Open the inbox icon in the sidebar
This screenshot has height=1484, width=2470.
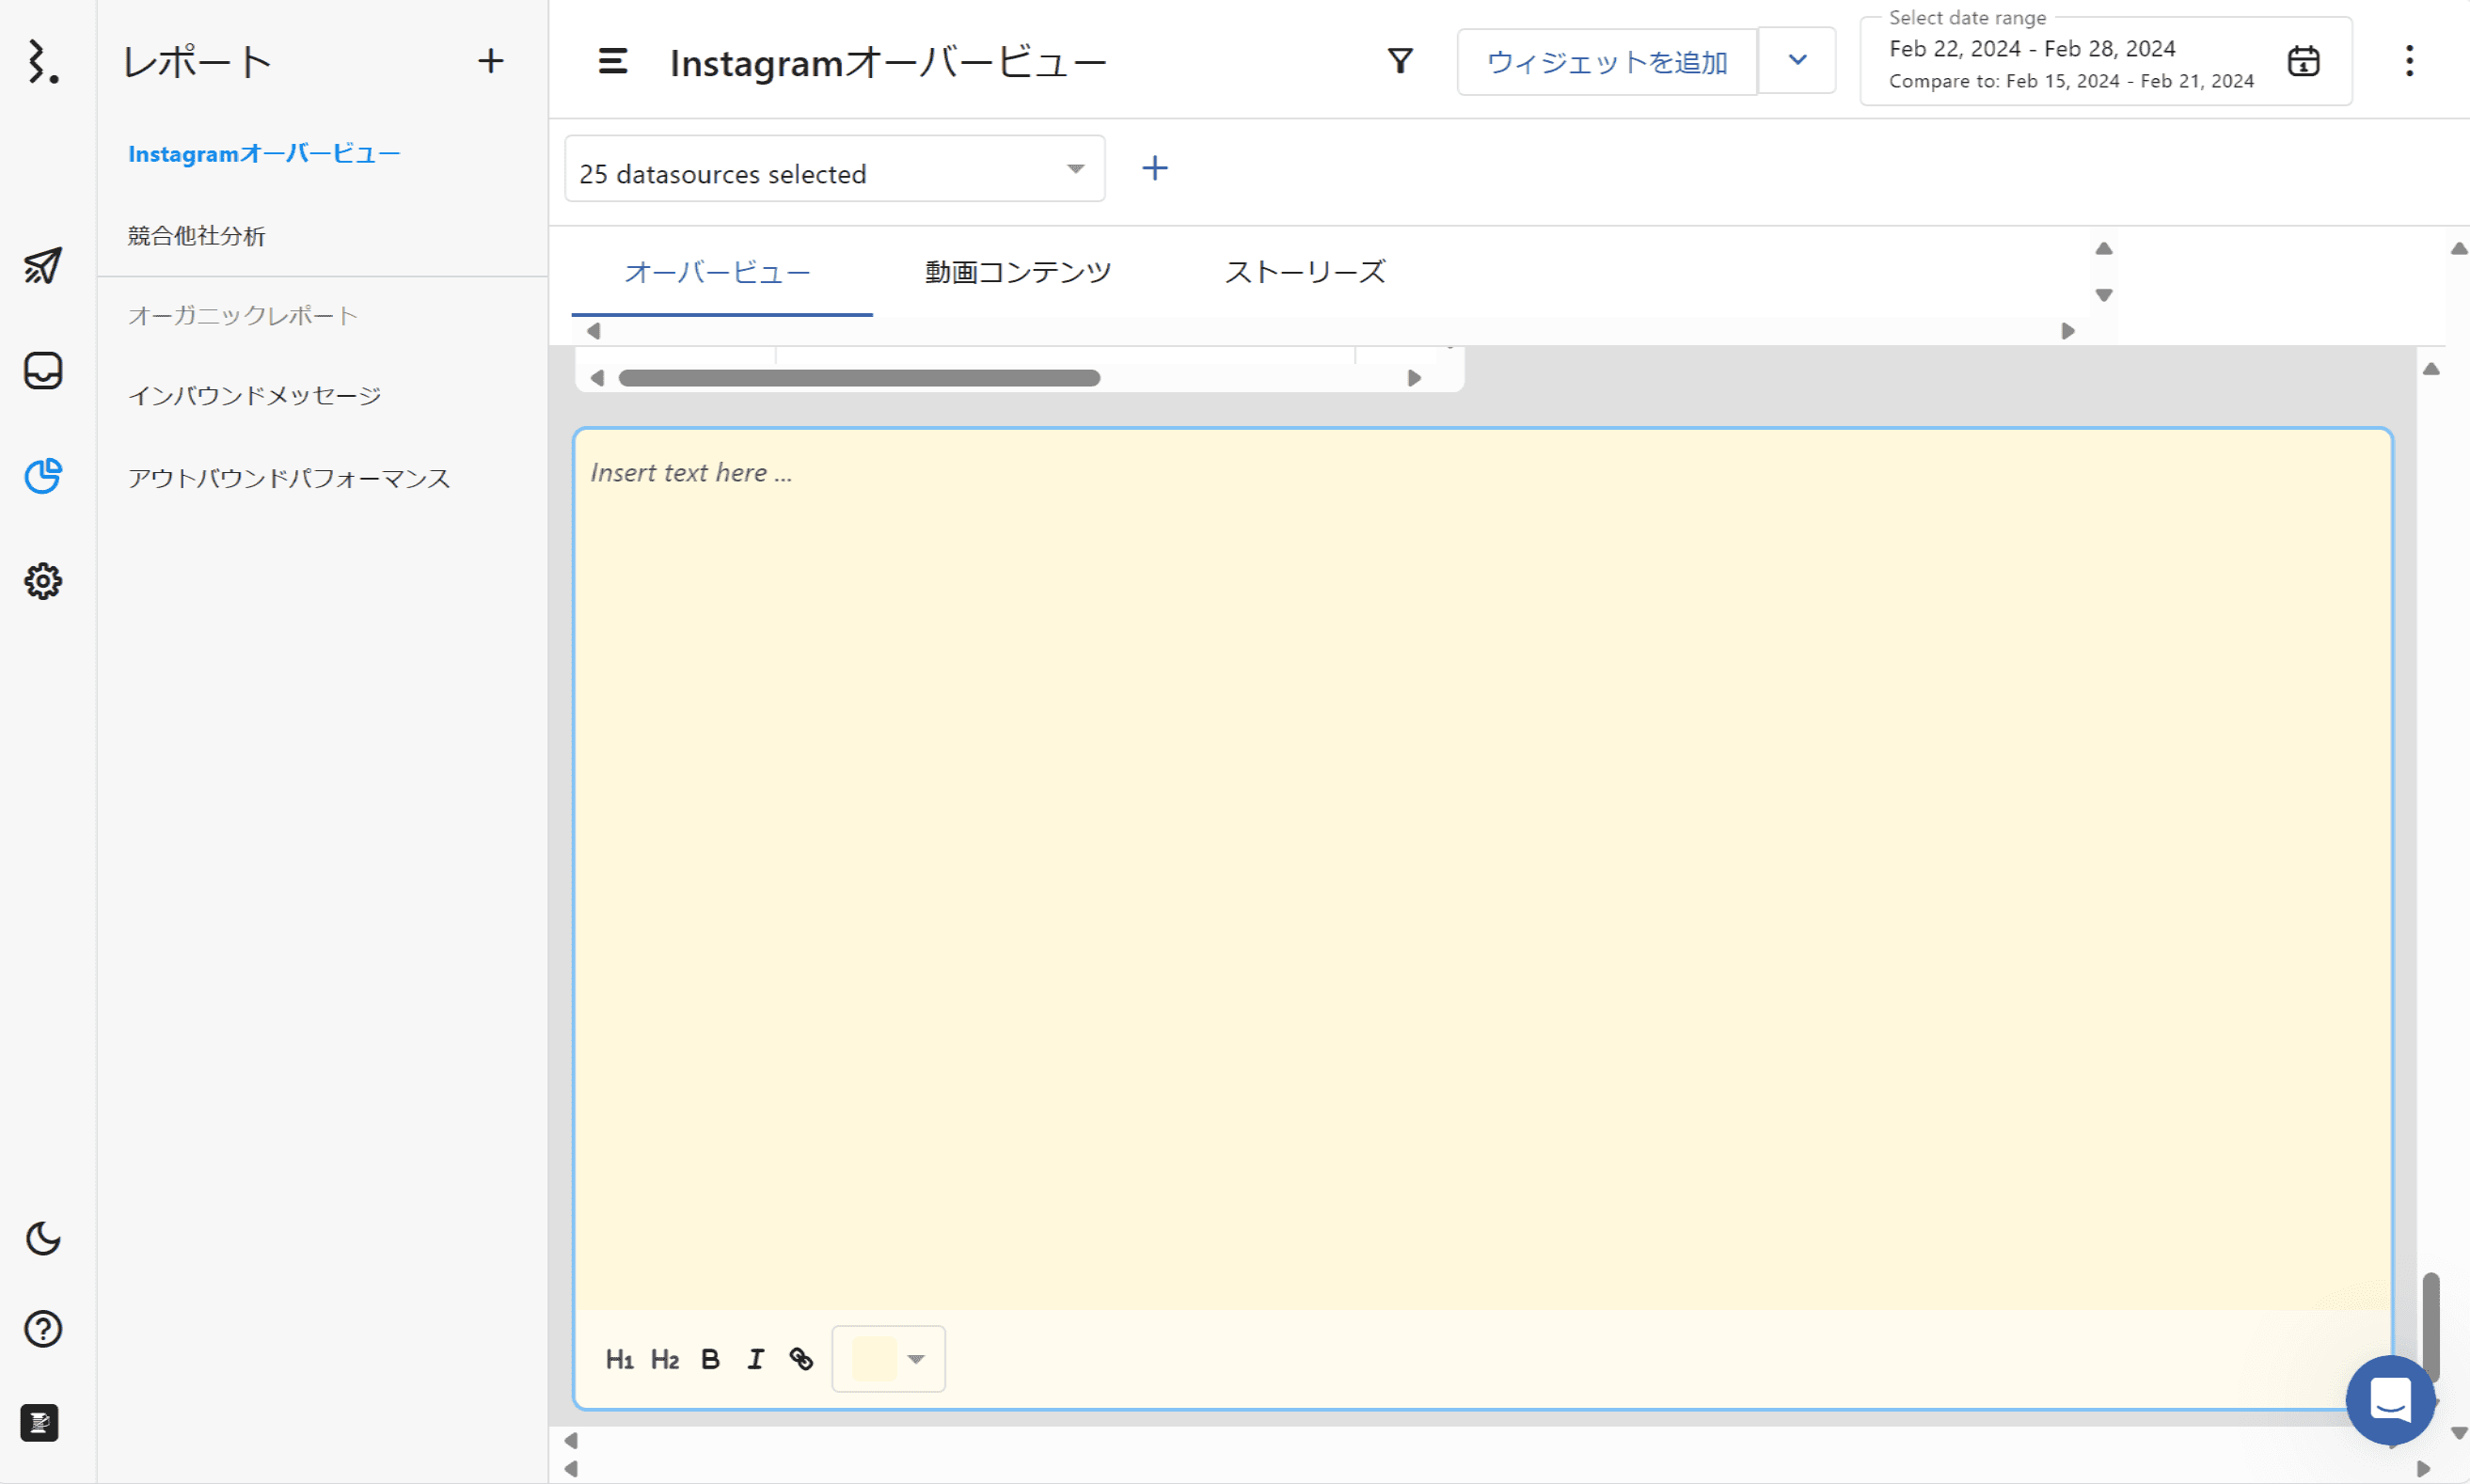42,371
